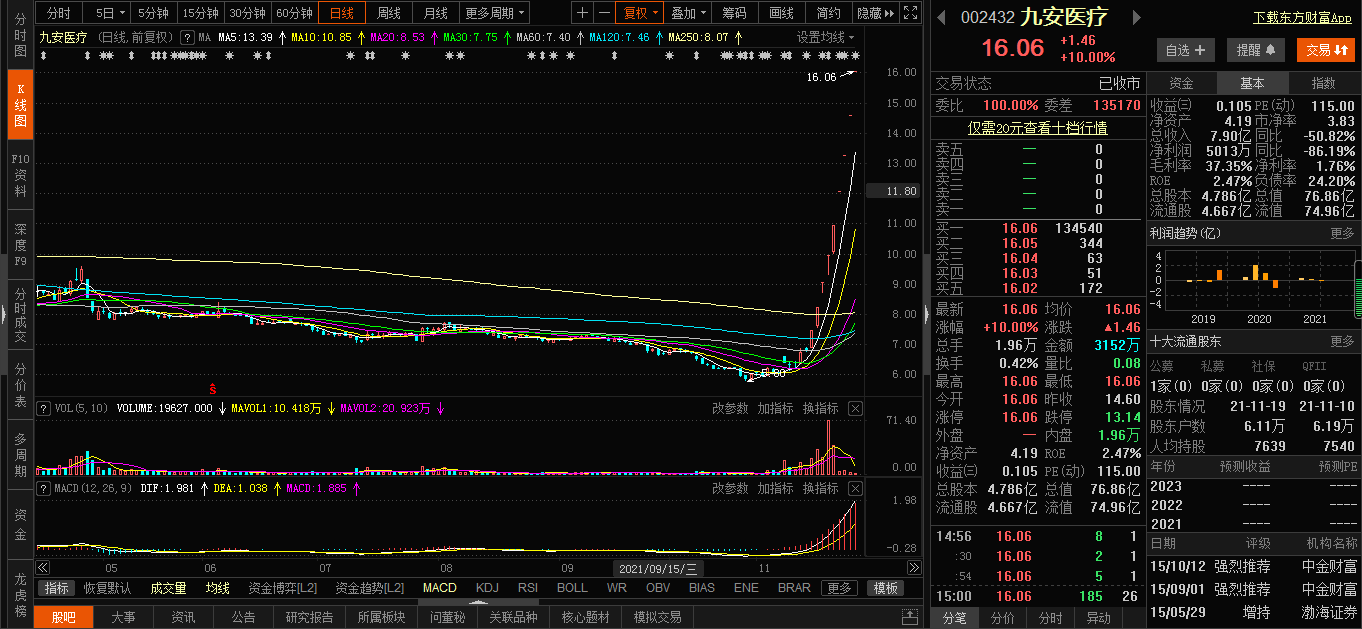The height and width of the screenshot is (629, 1362).
Task: Open the 复权 adjustment dropdown
Action: [641, 13]
